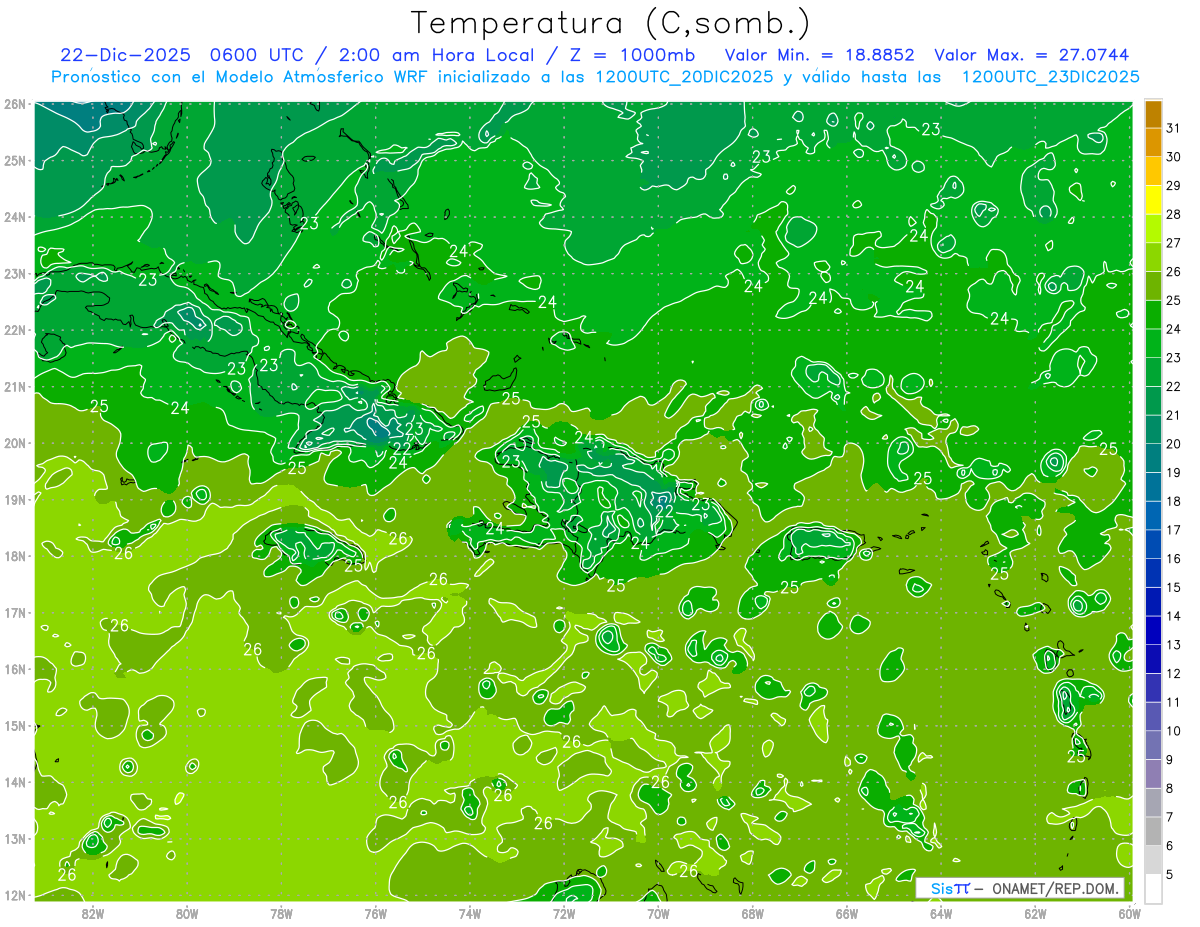The width and height of the screenshot is (1200, 927).
Task: Click the 78W longitude axis label
Action: point(281,912)
